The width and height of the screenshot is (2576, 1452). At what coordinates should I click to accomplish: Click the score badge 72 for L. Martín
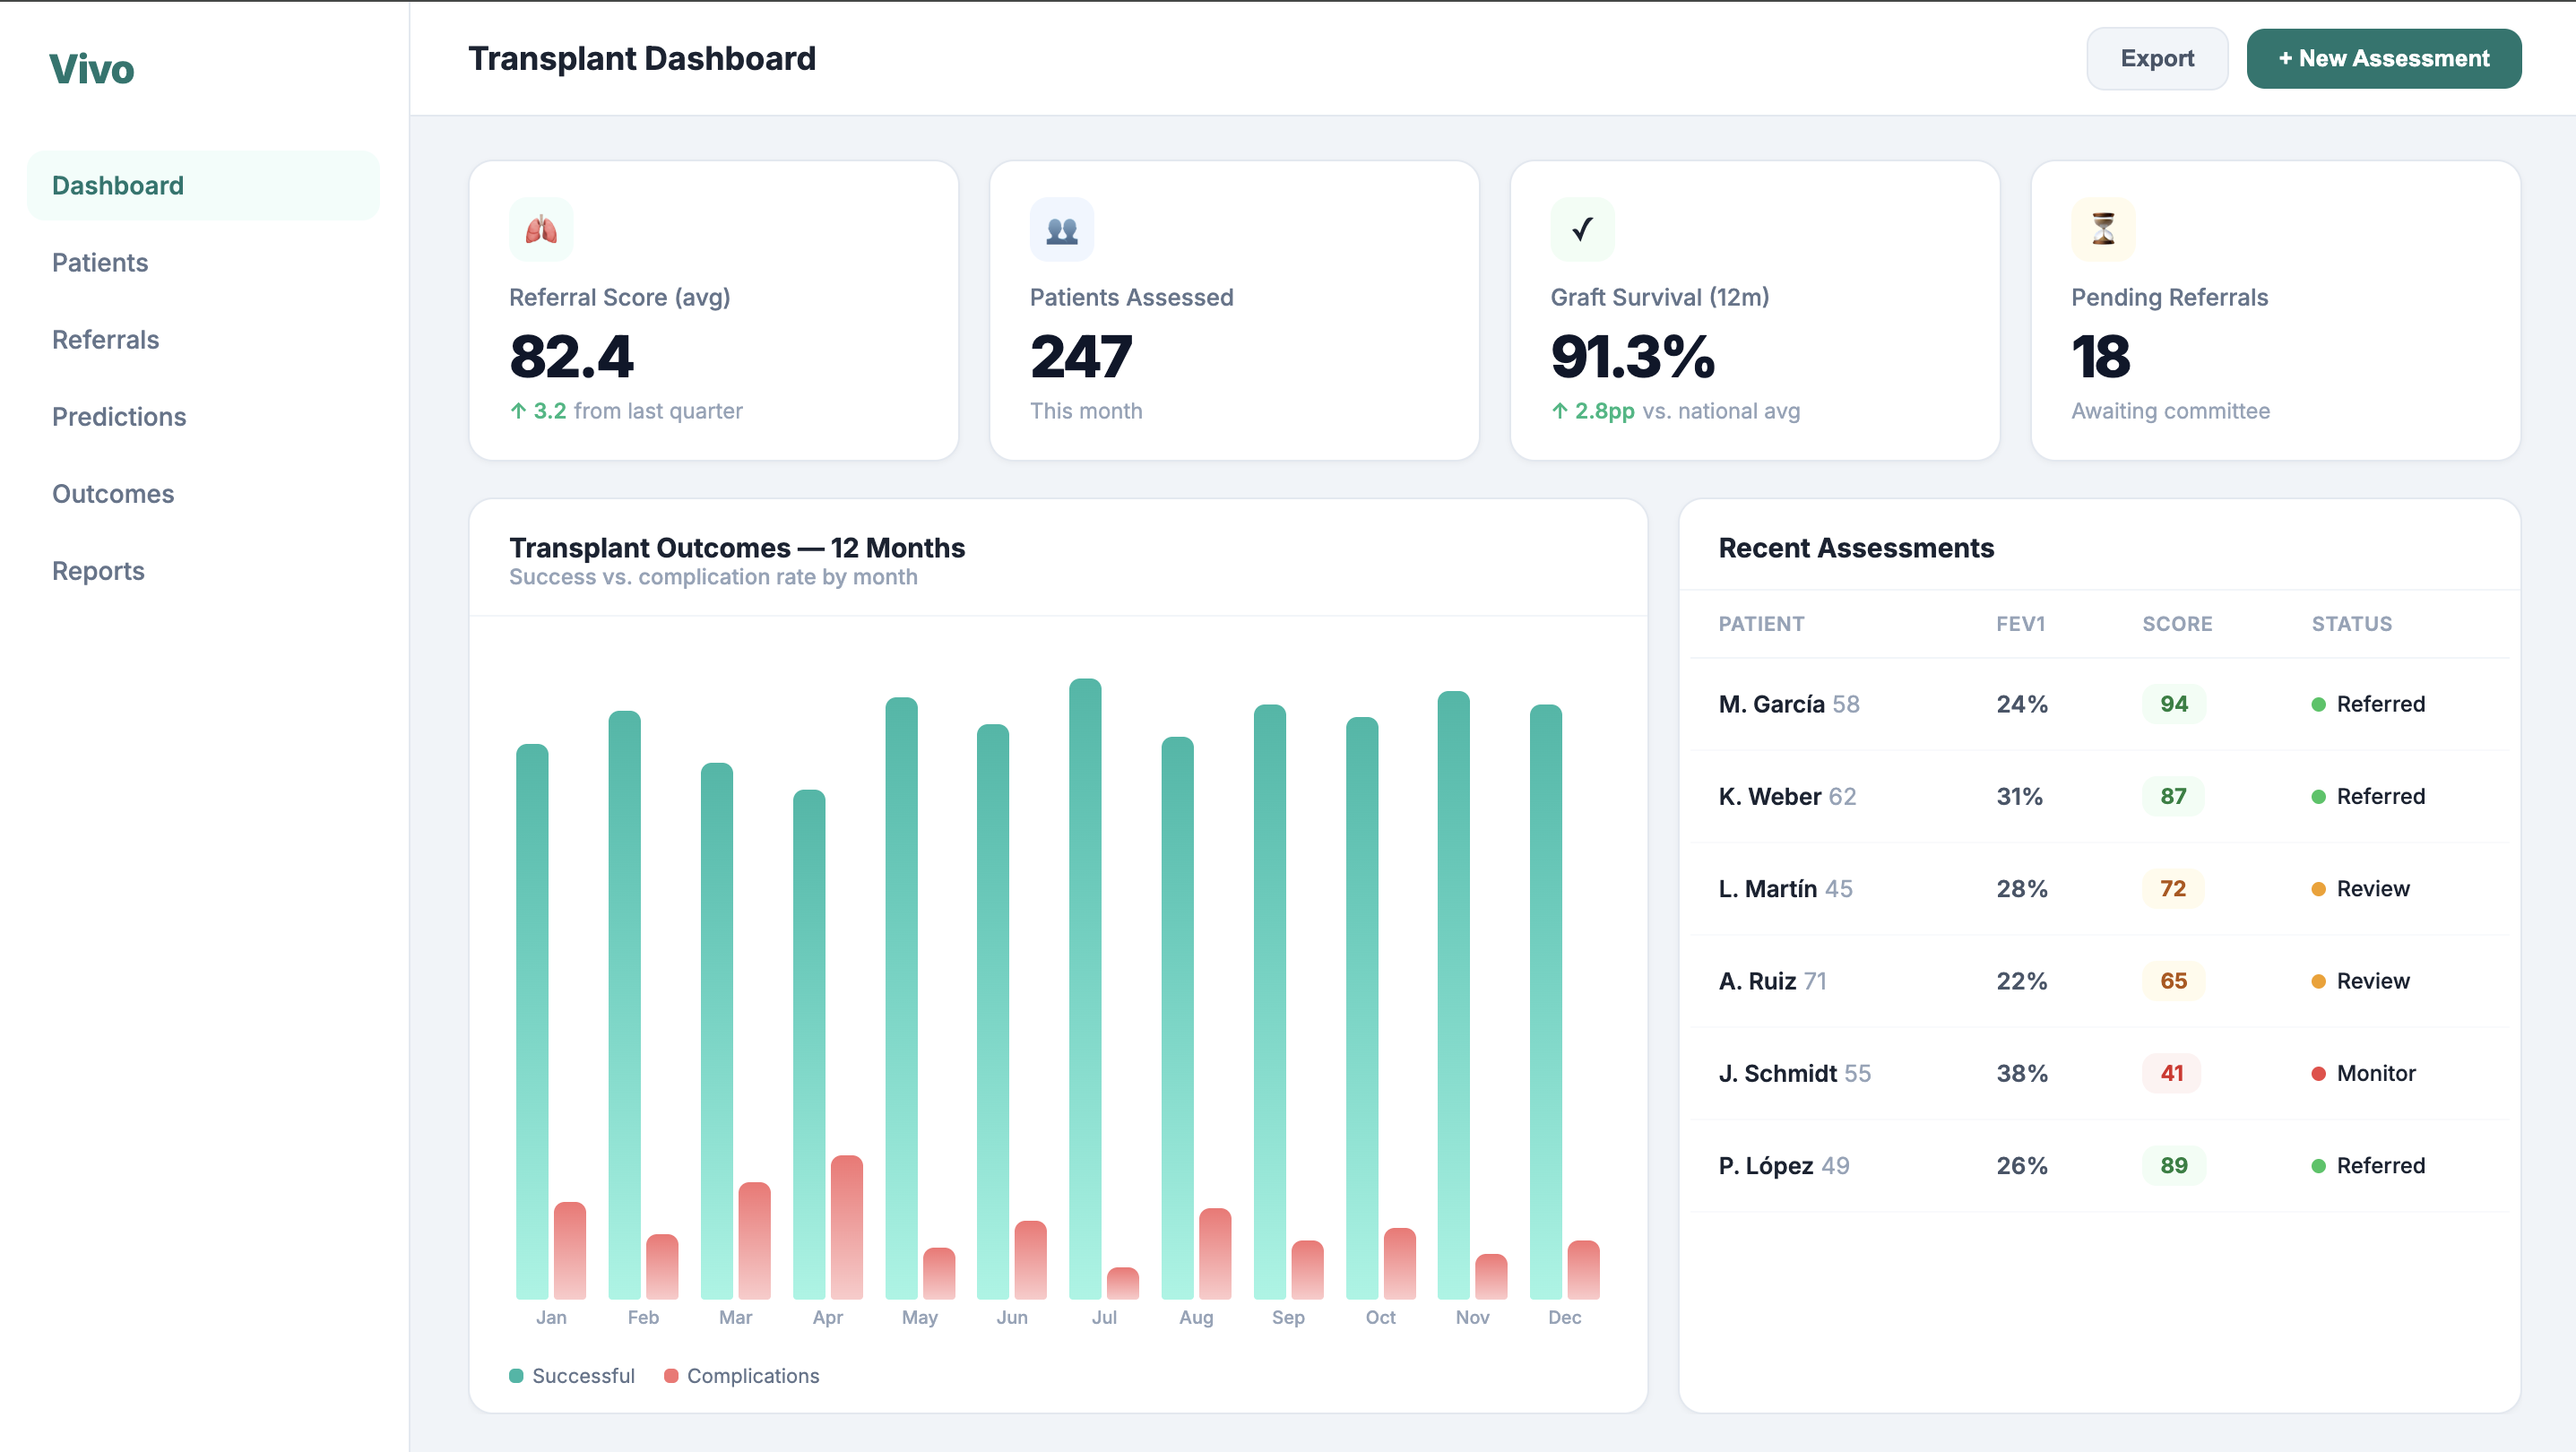[2173, 889]
